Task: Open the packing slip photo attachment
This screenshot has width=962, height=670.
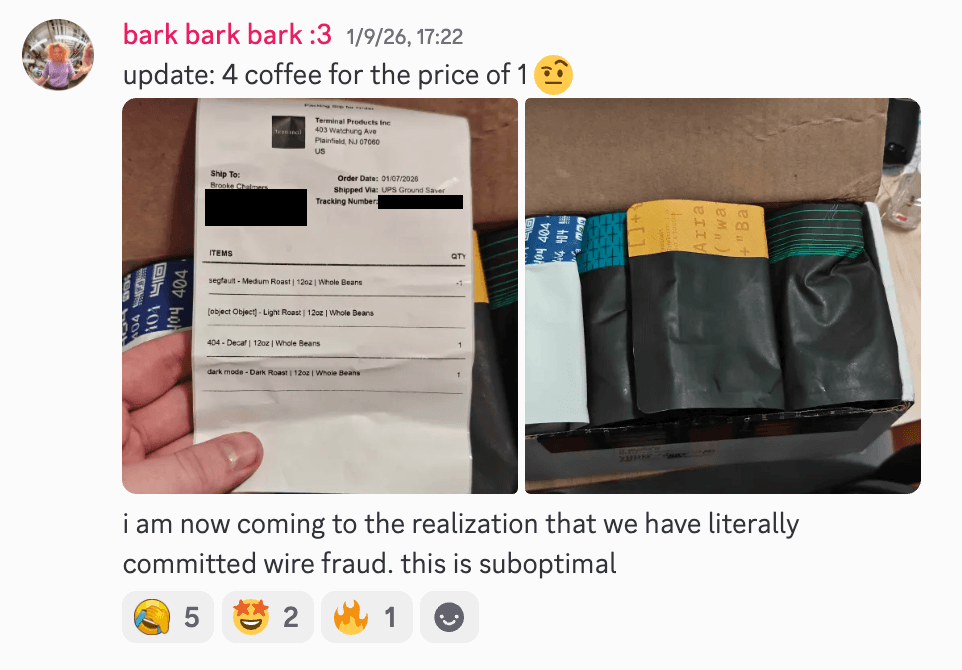Action: pos(320,296)
